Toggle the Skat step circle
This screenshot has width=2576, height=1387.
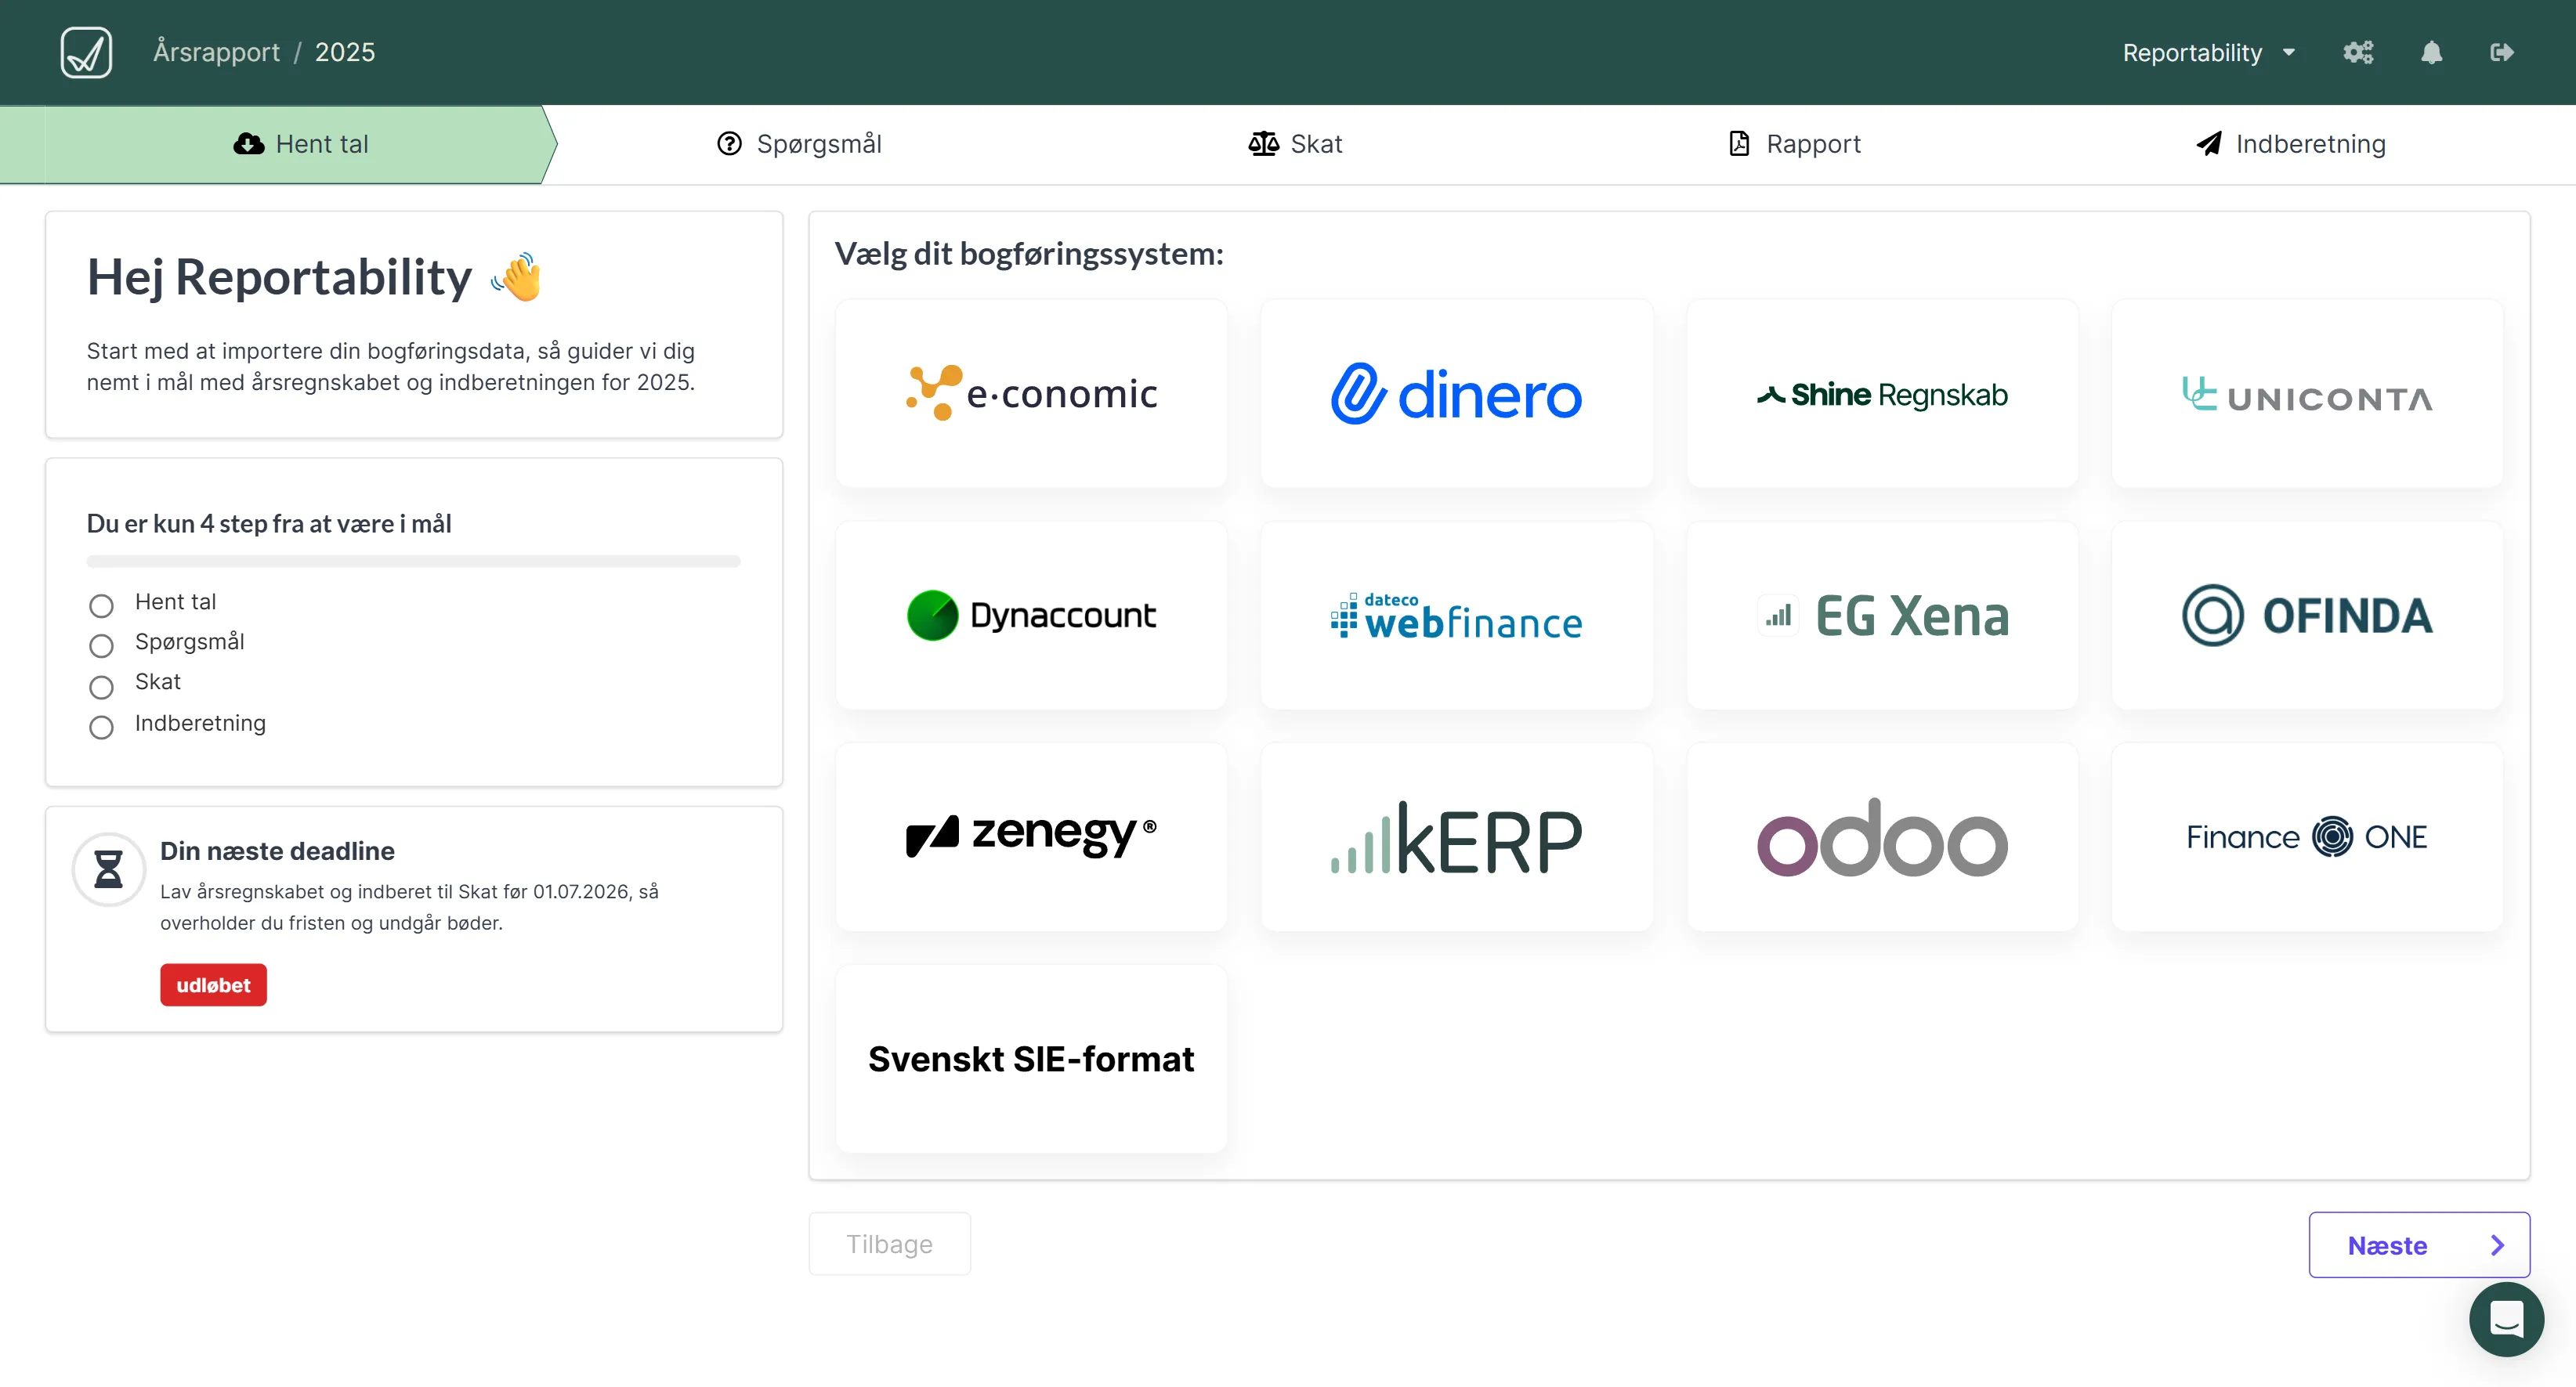pyautogui.click(x=101, y=687)
